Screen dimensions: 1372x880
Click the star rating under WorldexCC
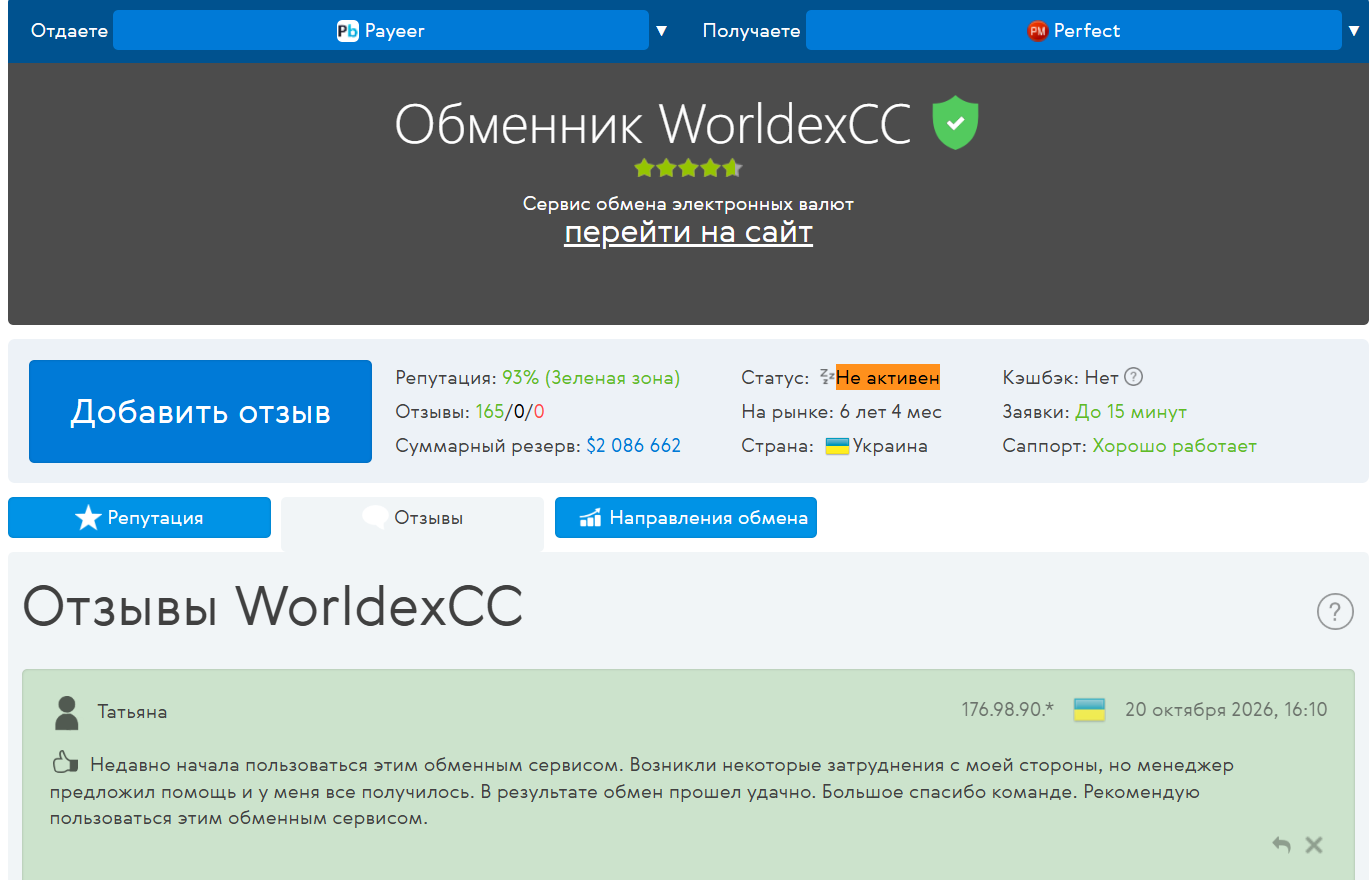point(688,168)
